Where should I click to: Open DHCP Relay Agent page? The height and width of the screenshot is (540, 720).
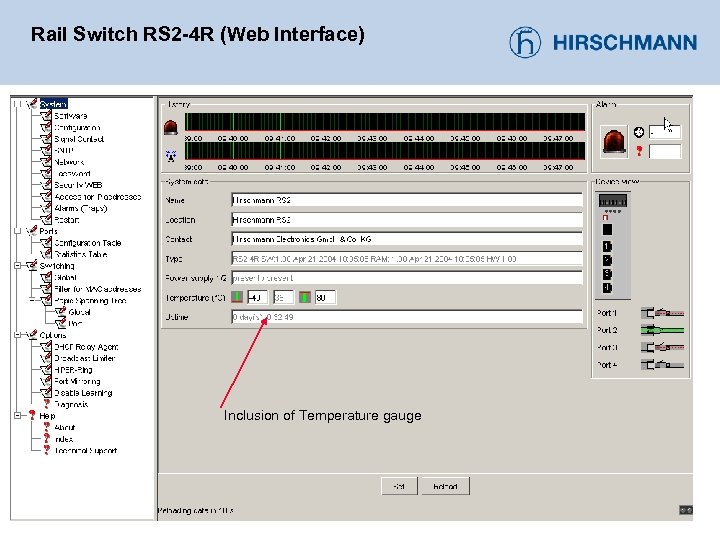click(86, 347)
